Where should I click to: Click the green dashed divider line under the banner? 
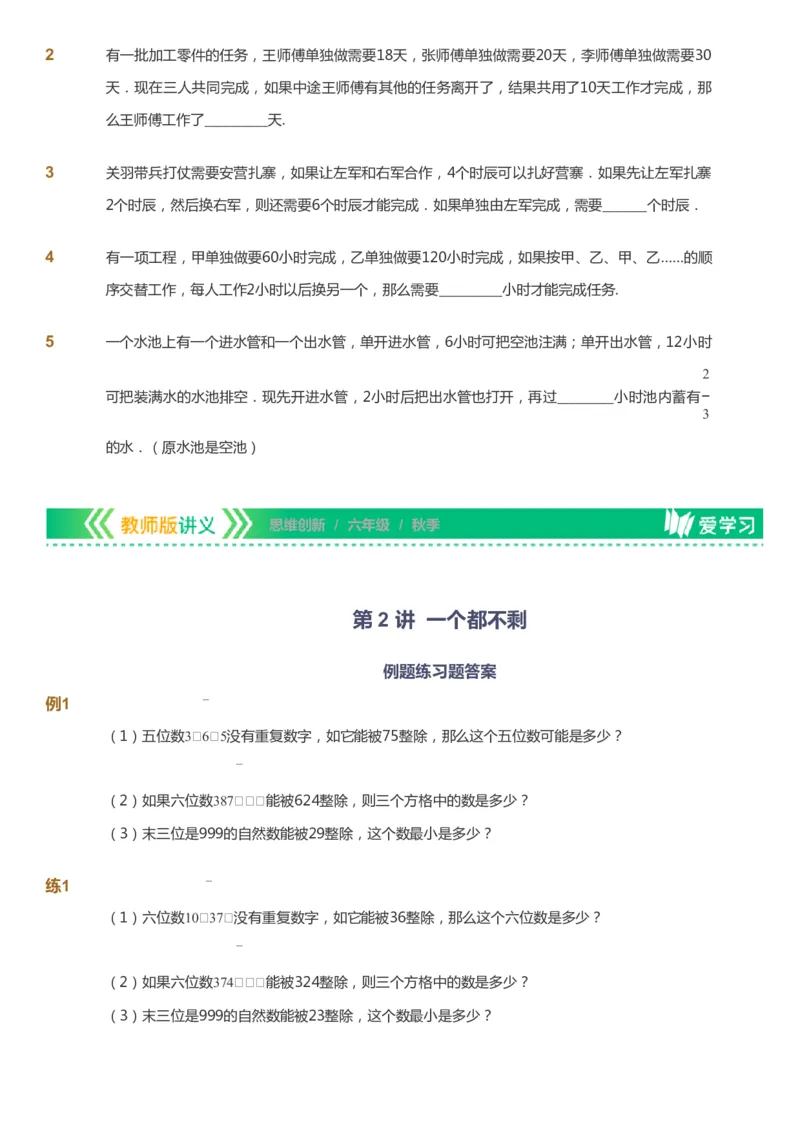pos(400,544)
